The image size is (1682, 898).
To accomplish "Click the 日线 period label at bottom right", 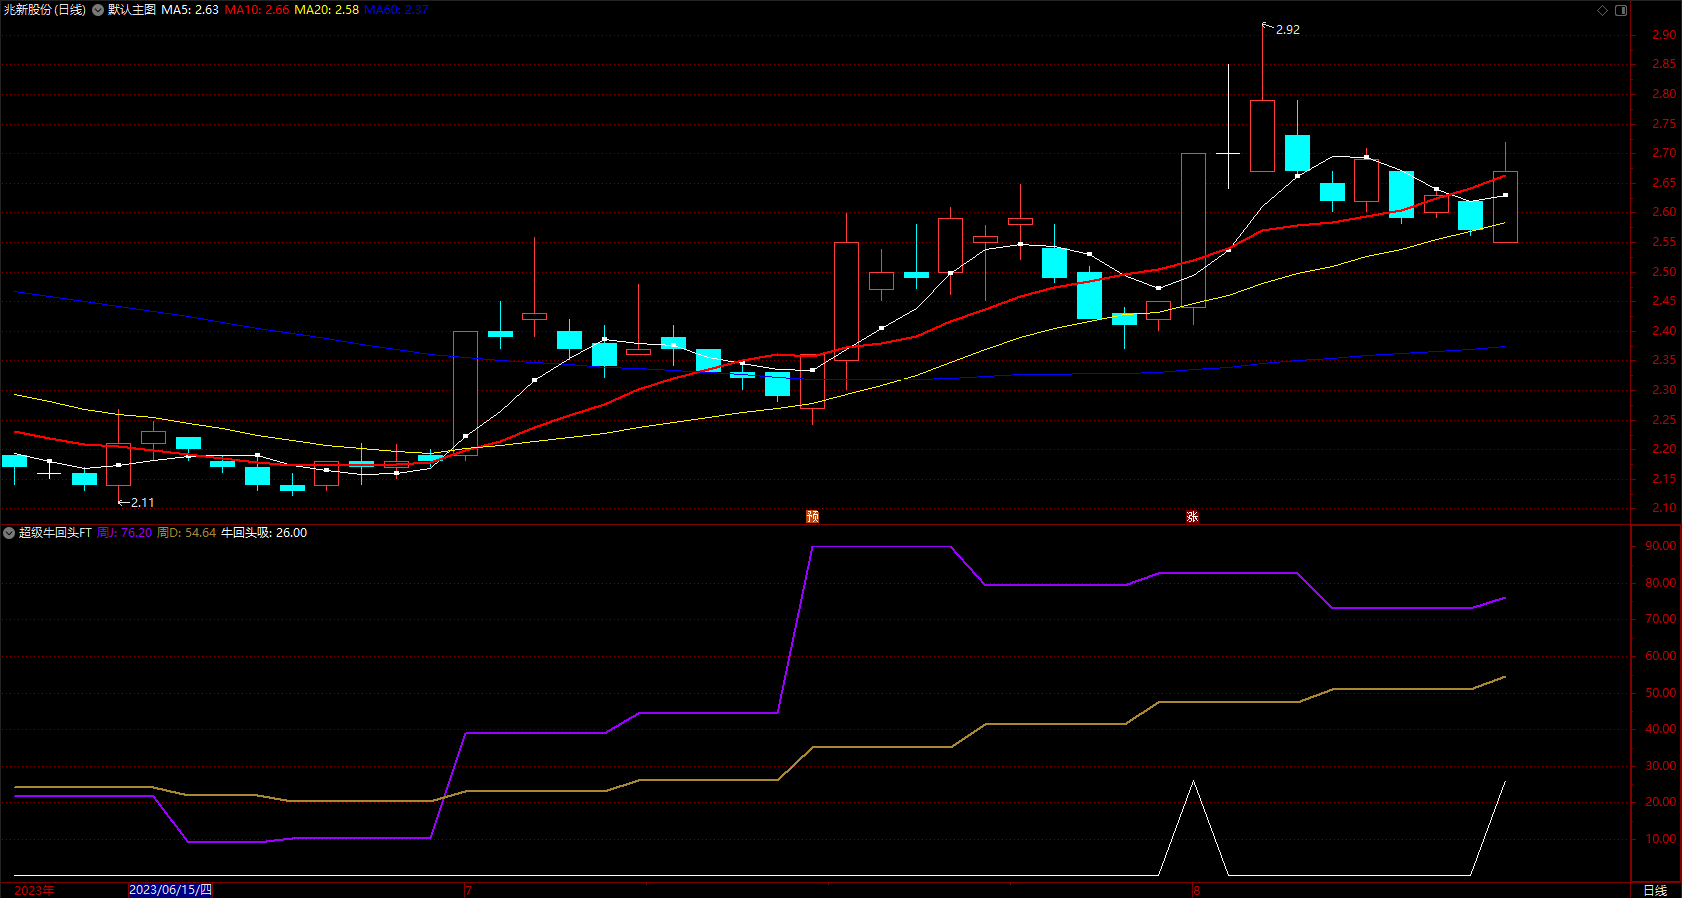I will pyautogui.click(x=1655, y=890).
